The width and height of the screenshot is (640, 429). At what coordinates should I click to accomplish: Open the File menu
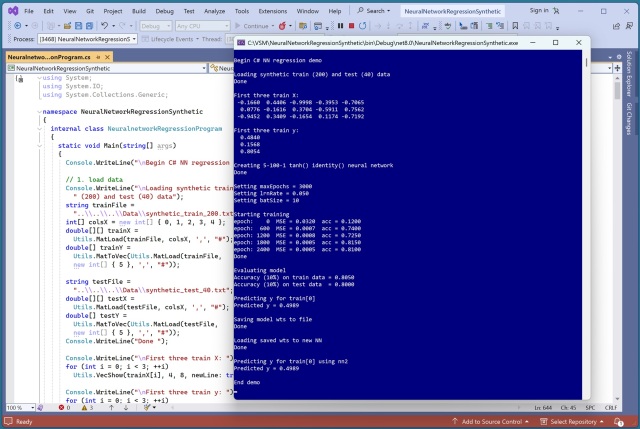(x=29, y=11)
